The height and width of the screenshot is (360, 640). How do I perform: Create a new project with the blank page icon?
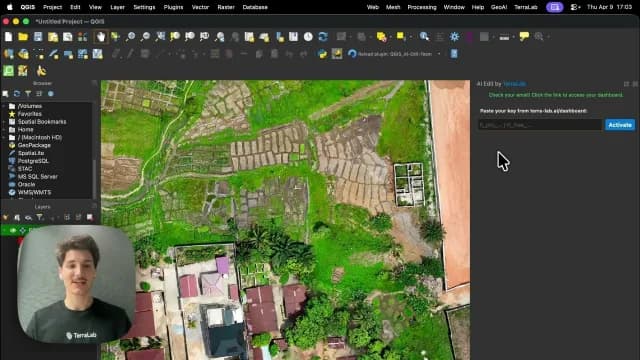point(9,37)
